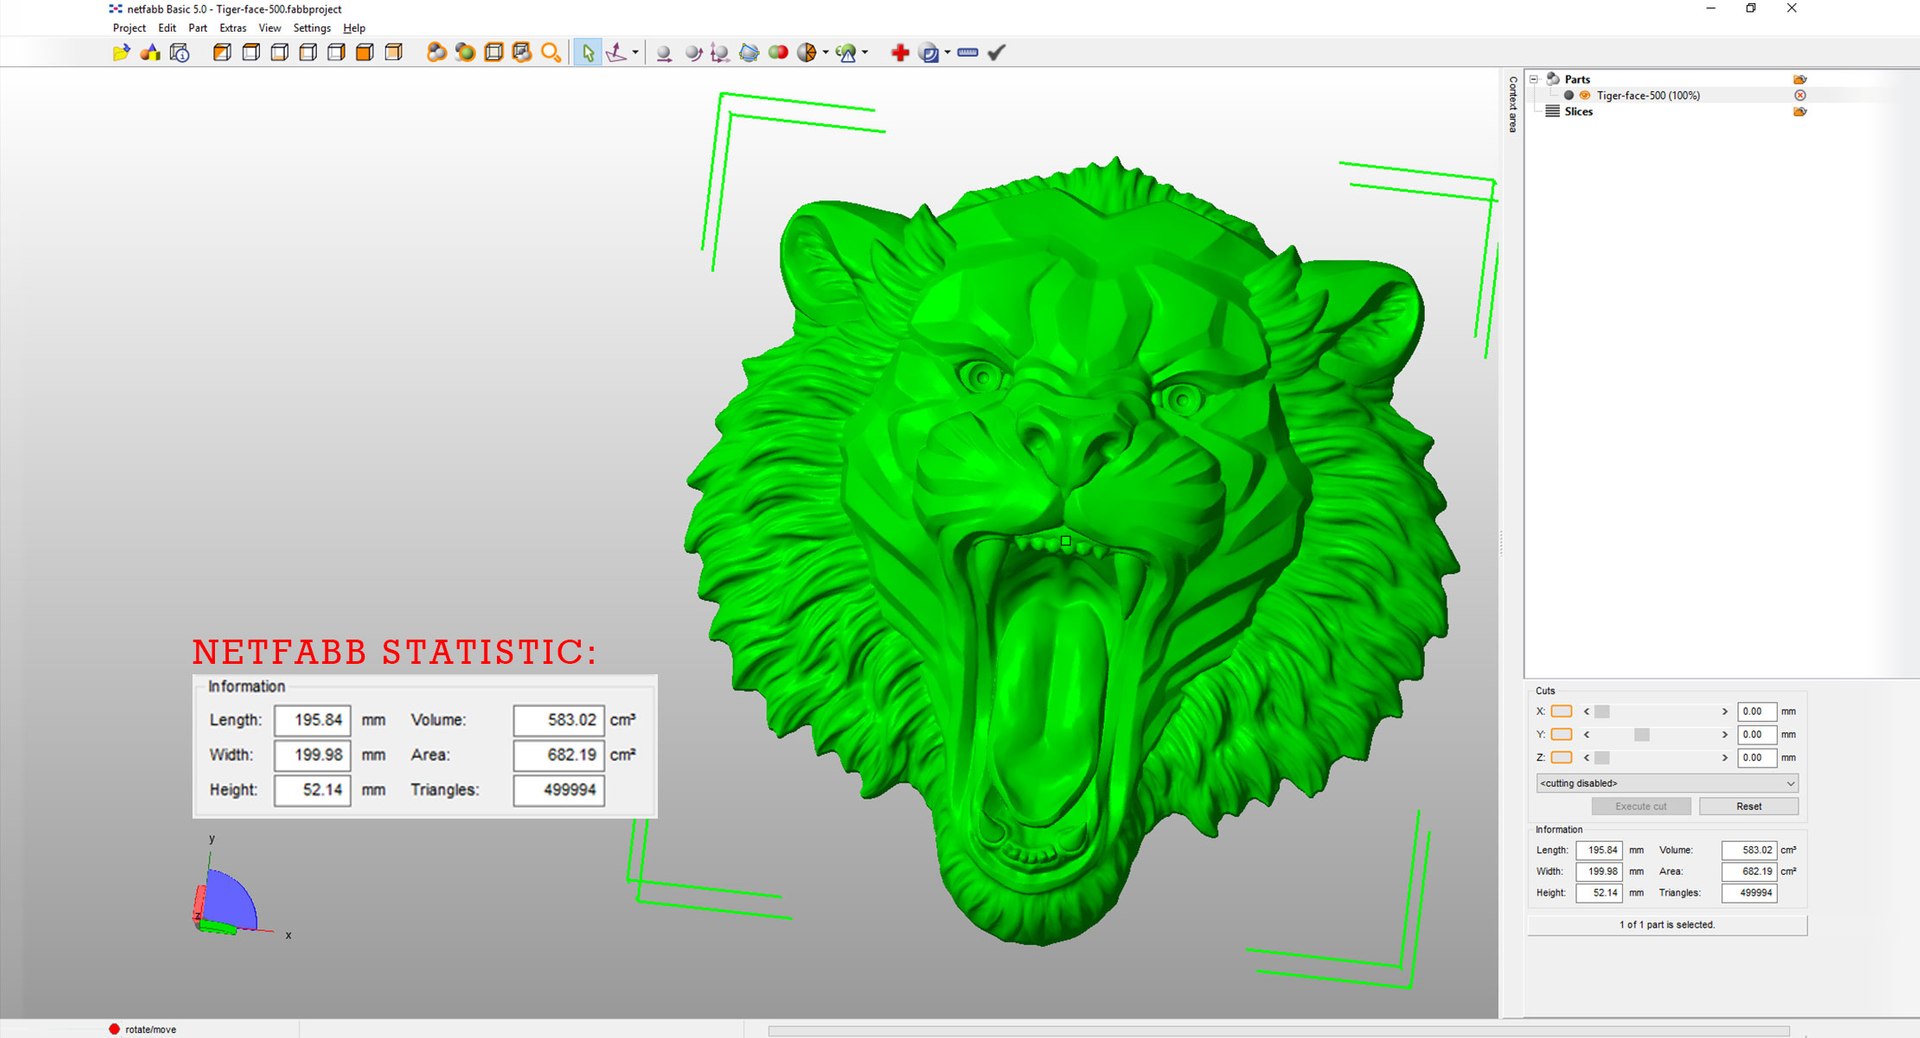Screen dimensions: 1920x1038
Task: Click the folder icon in Slices row
Action: 1800,111
